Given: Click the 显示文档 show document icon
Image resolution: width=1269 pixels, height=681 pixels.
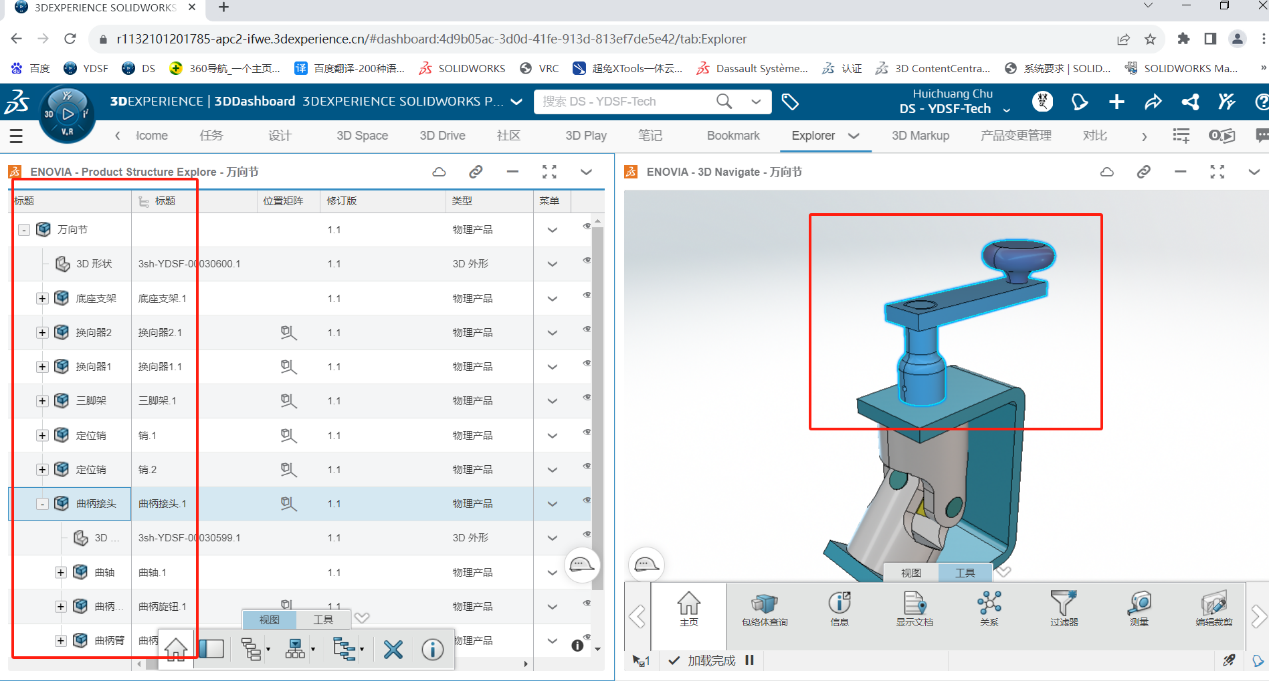Looking at the screenshot, I should [x=914, y=608].
